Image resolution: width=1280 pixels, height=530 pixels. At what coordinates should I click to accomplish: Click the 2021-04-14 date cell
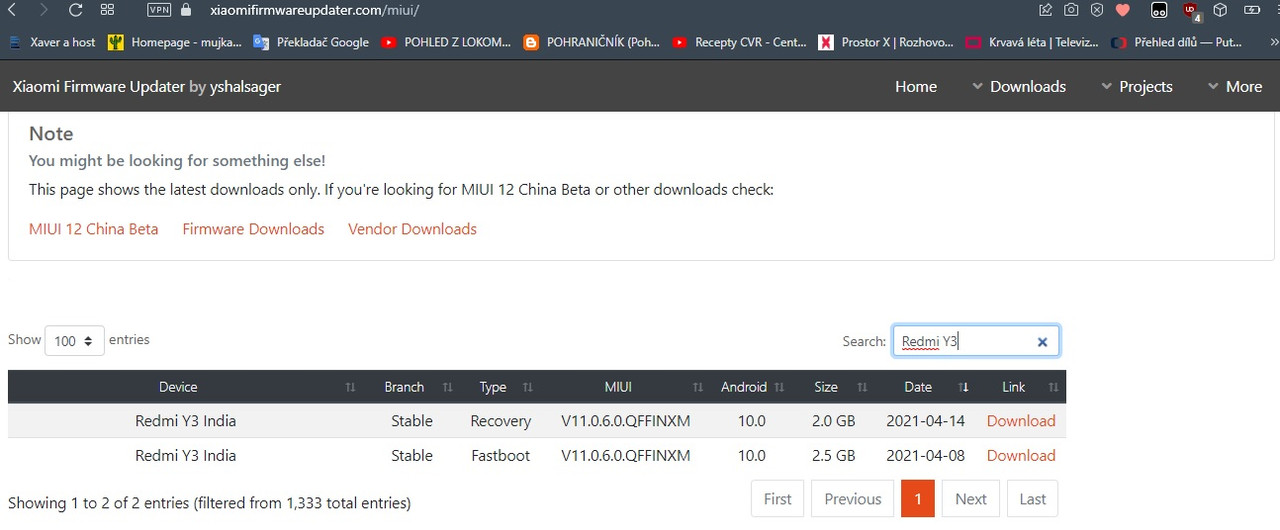[925, 421]
